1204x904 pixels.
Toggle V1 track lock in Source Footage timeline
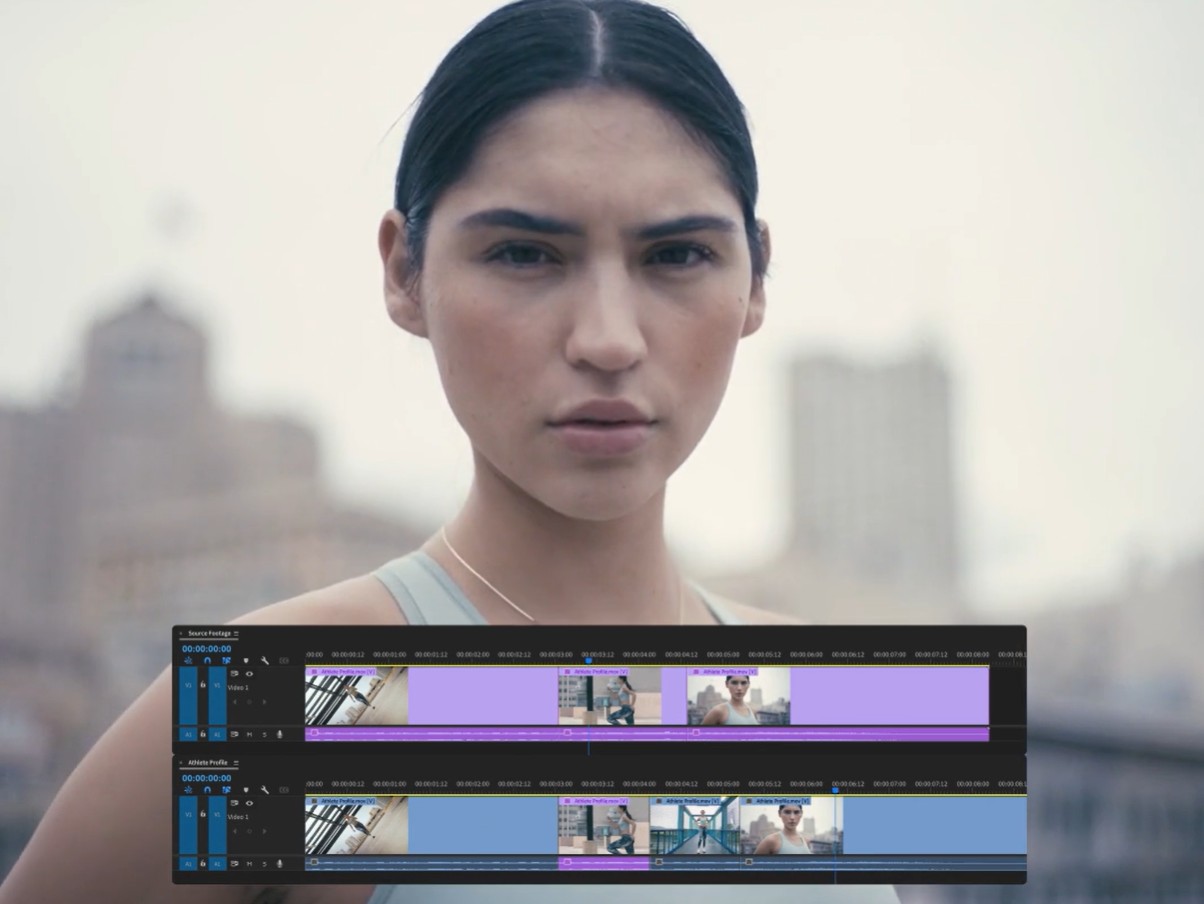point(202,686)
